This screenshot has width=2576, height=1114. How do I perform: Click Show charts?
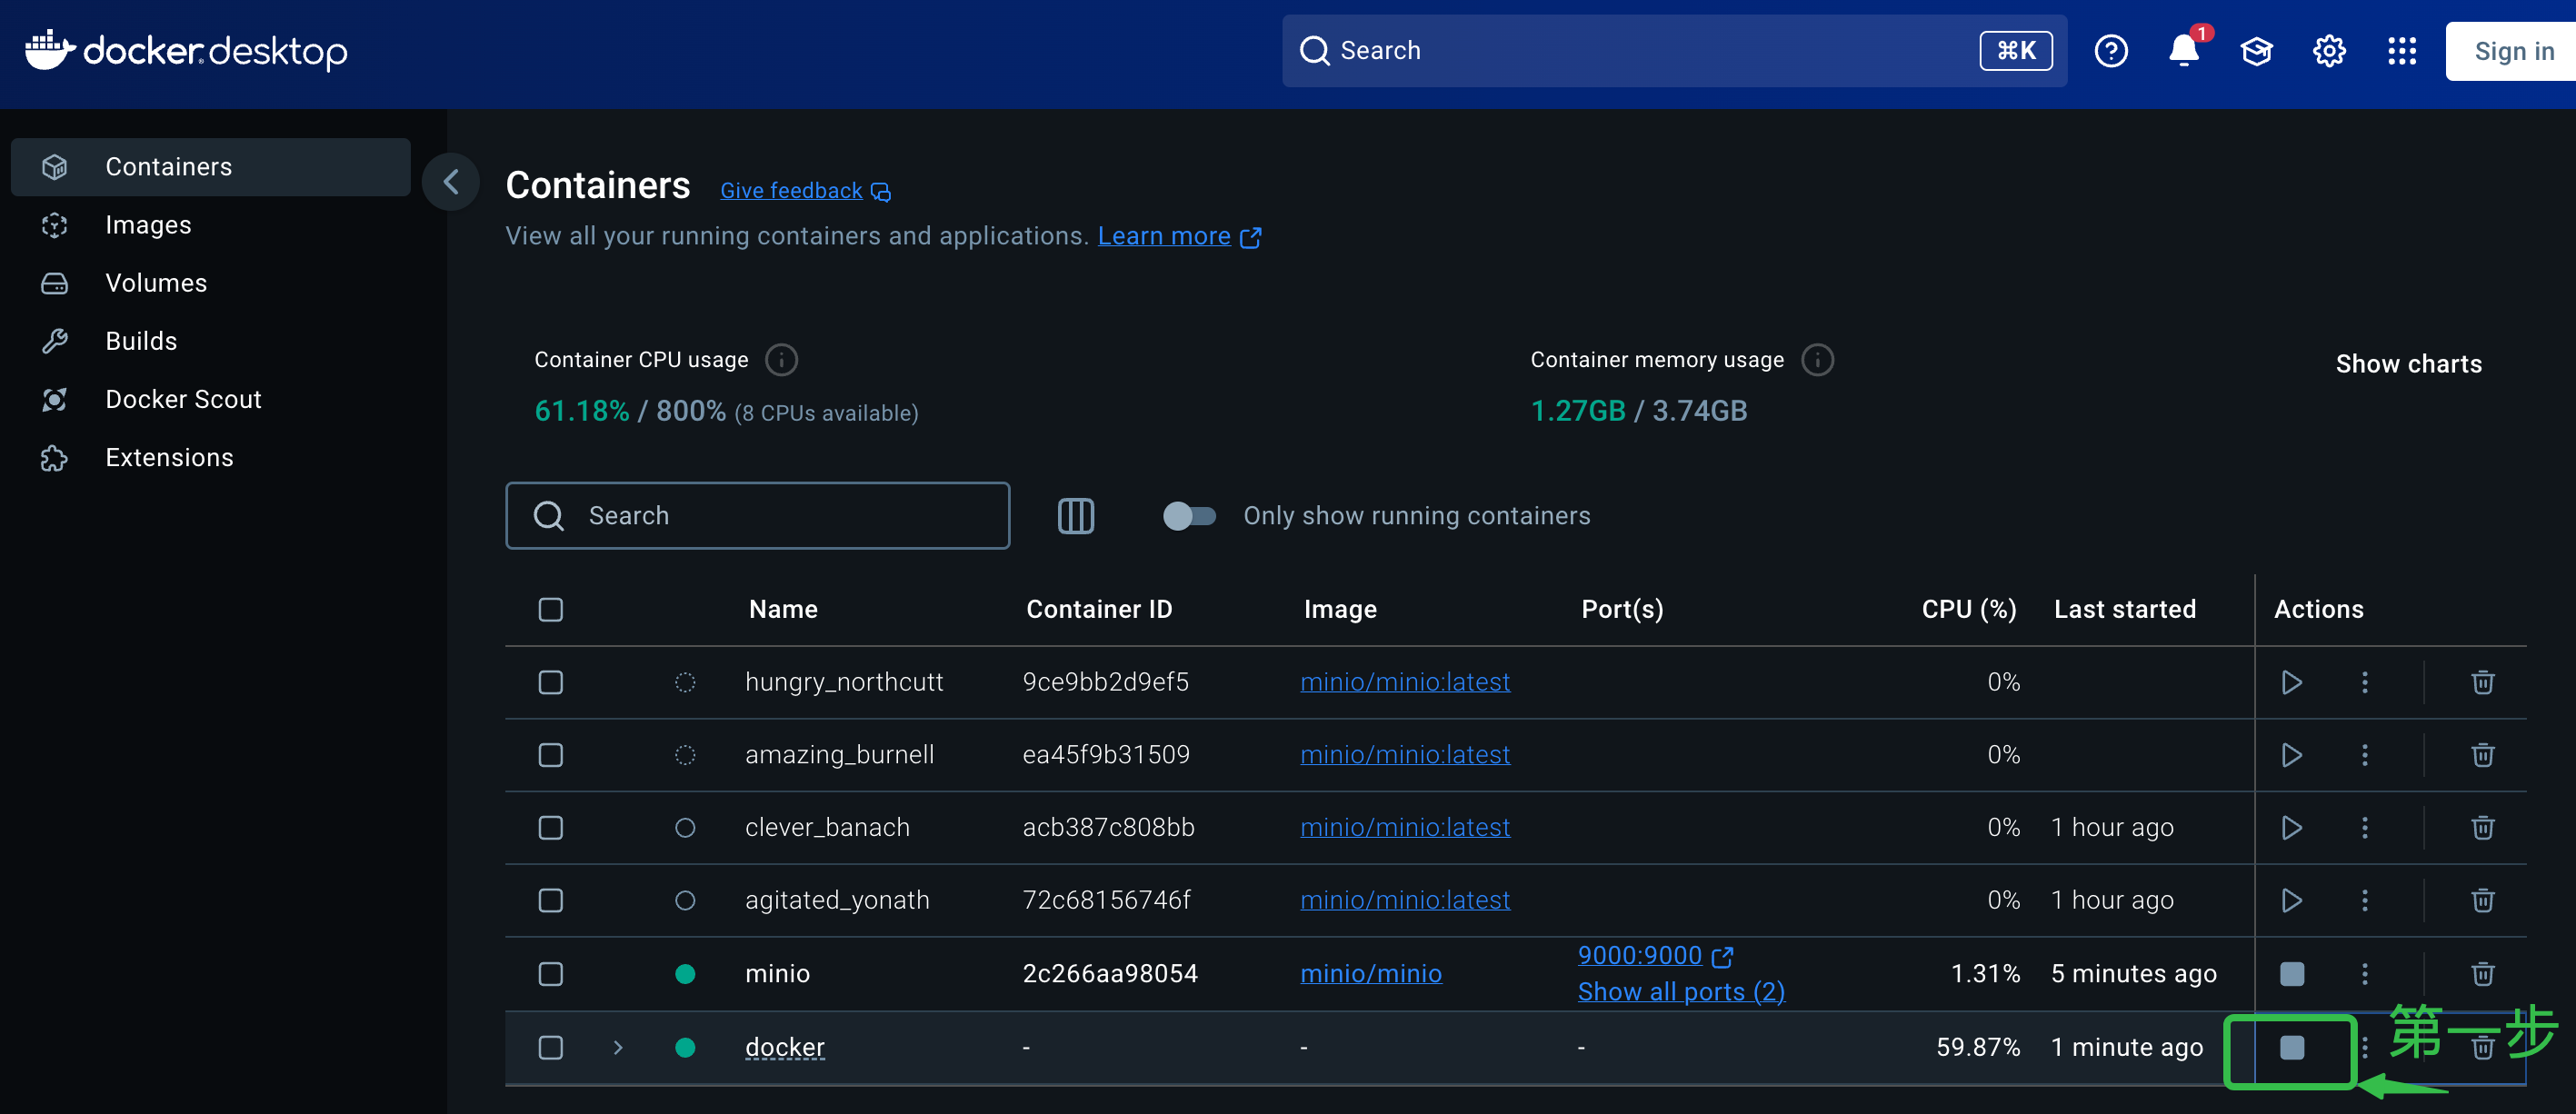point(2408,364)
